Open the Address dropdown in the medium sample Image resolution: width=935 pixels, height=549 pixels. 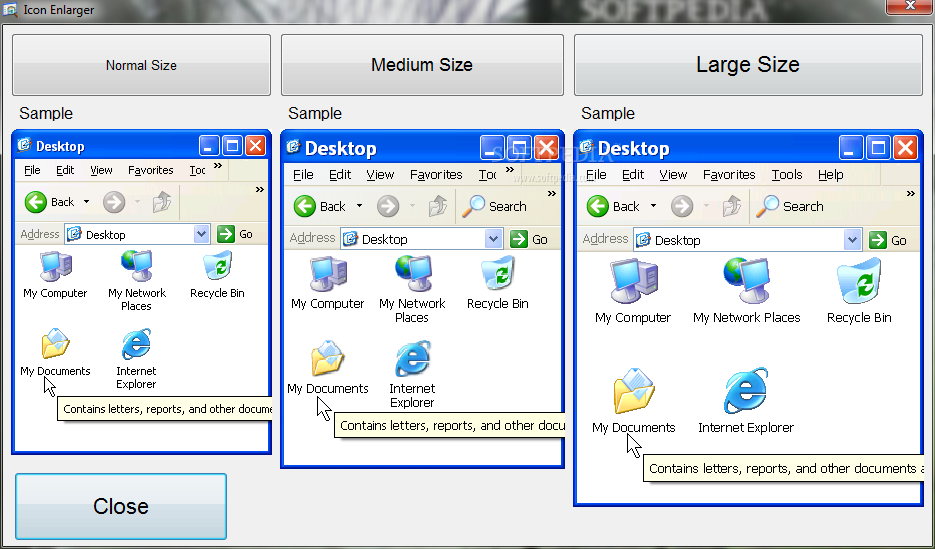(x=493, y=239)
